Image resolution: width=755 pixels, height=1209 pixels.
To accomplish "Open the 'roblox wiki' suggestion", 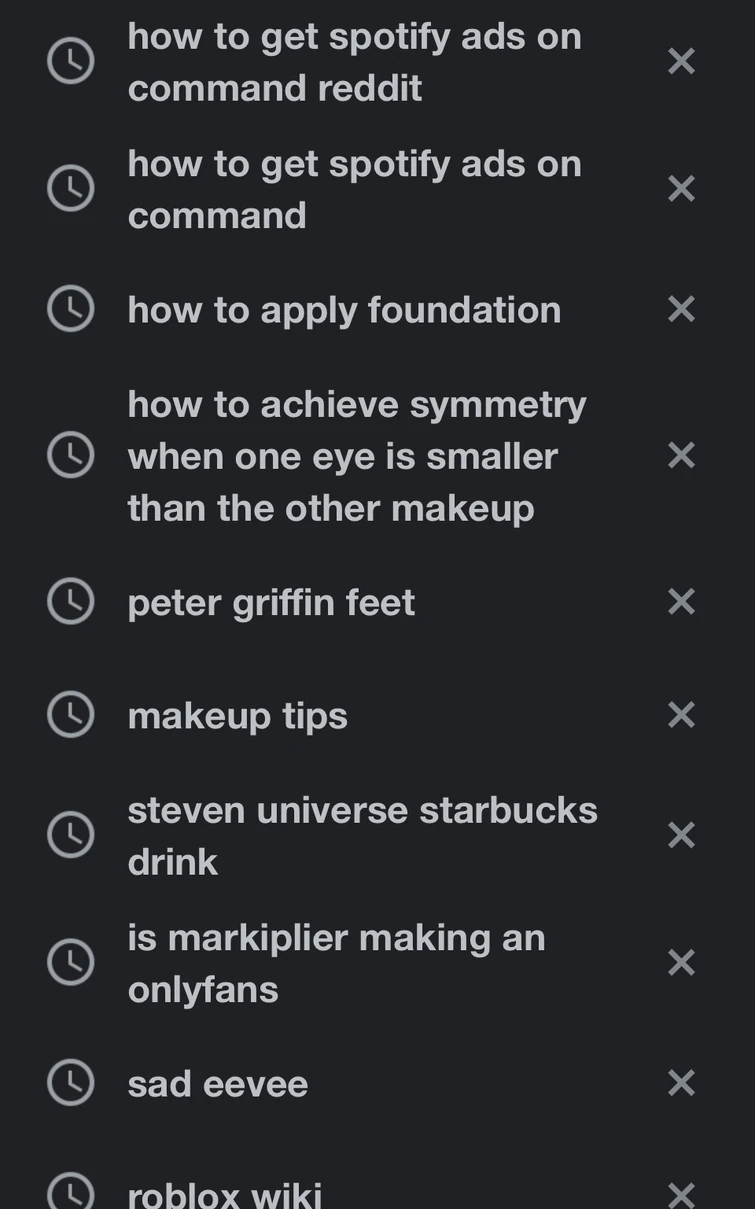I will [x=225, y=1194].
